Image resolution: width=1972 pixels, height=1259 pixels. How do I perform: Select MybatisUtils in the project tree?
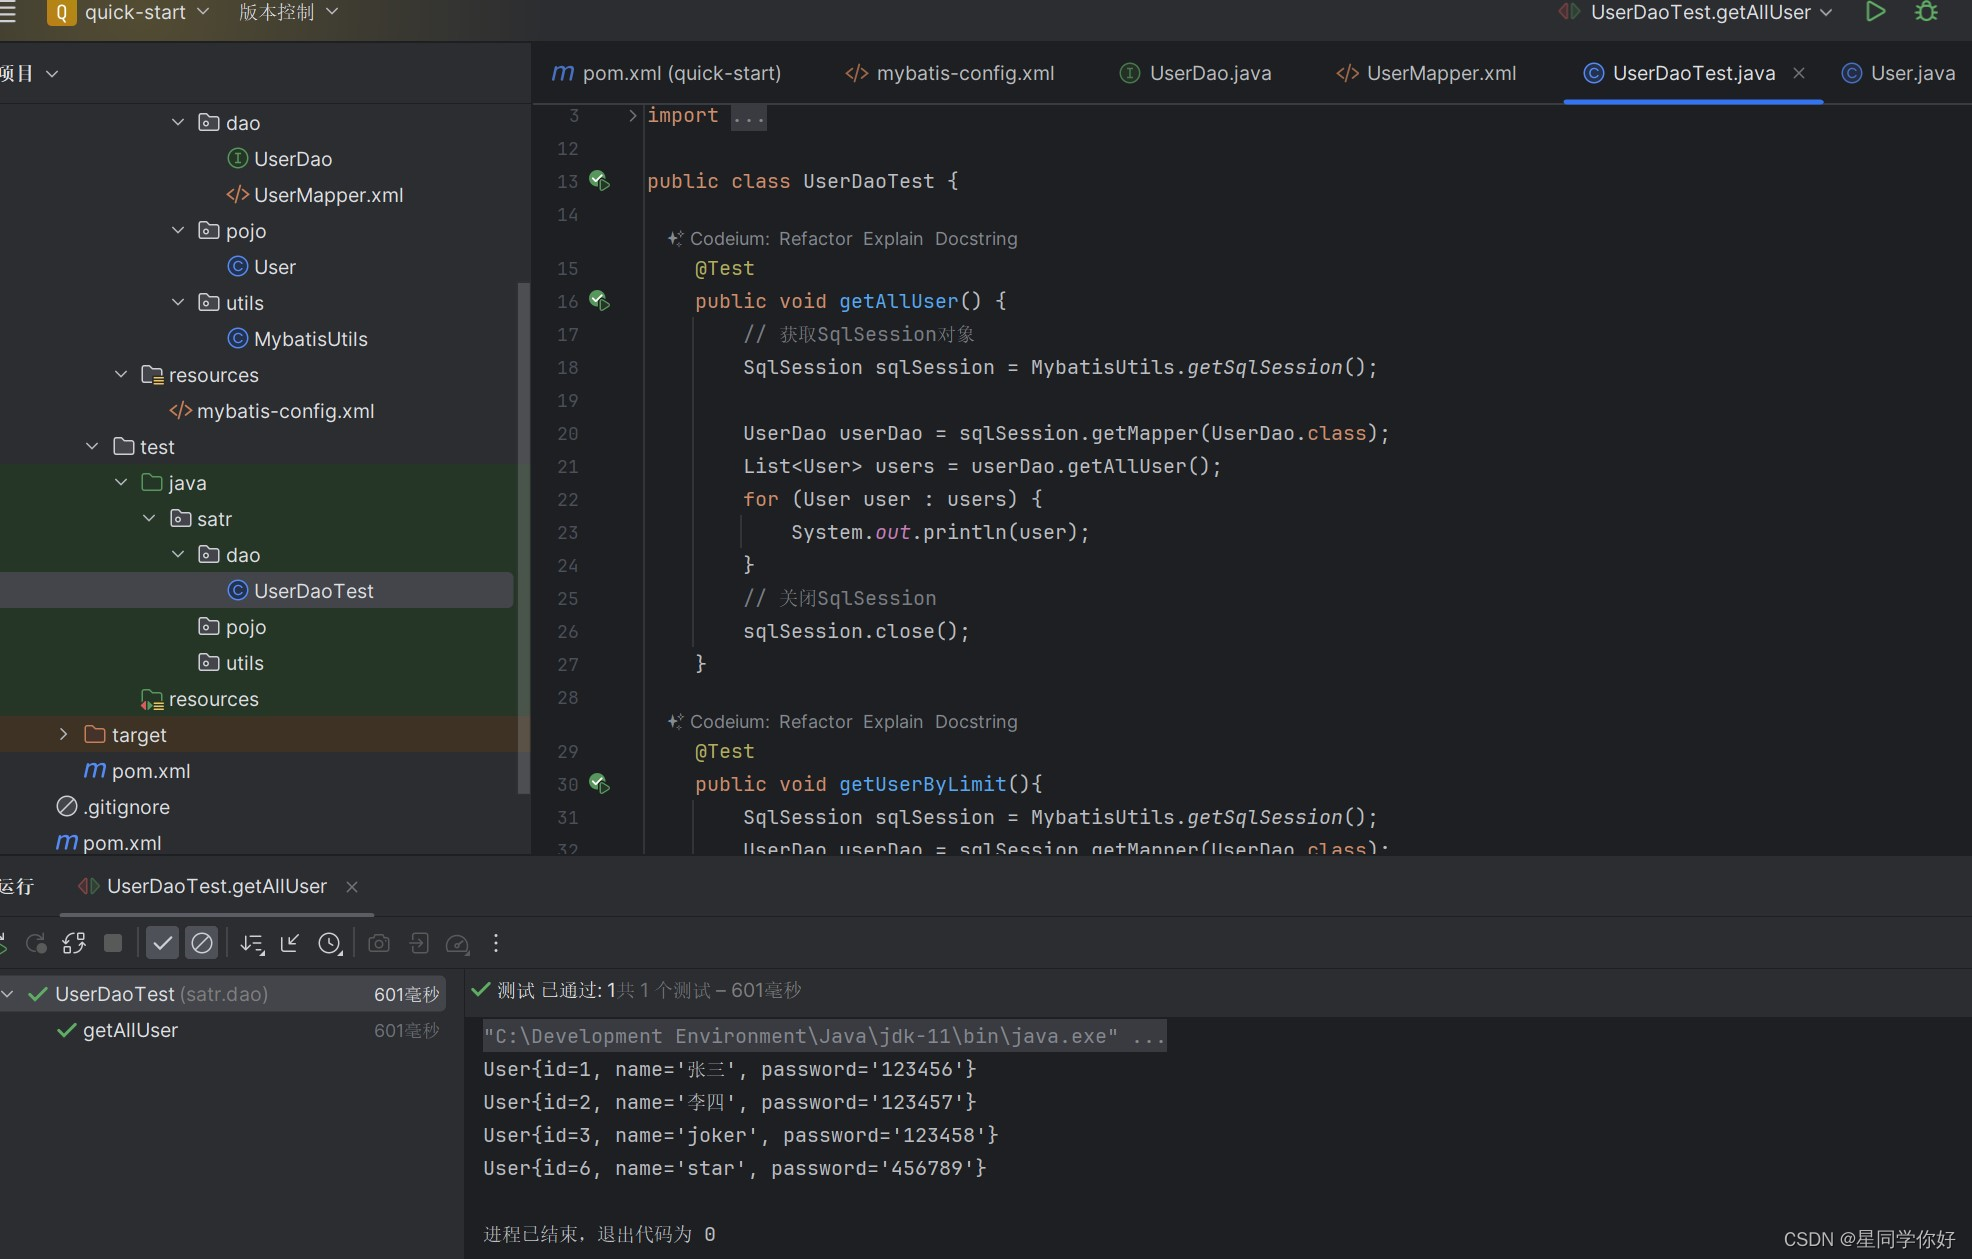click(x=310, y=339)
